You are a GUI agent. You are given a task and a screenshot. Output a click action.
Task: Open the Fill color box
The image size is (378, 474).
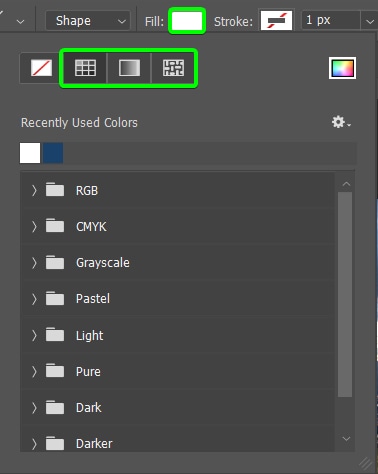[x=187, y=21]
